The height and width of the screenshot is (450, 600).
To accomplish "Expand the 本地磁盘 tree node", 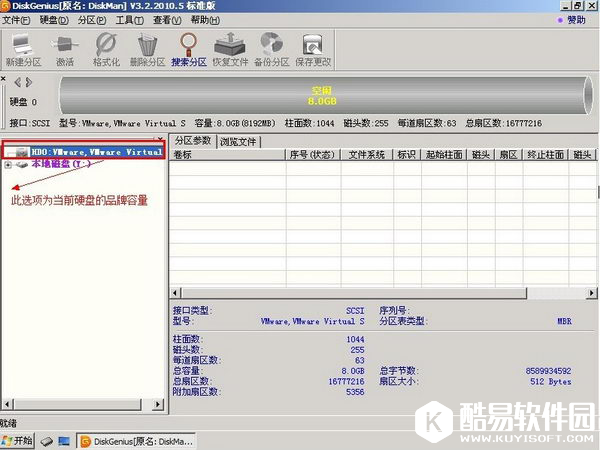I will (x=9, y=164).
